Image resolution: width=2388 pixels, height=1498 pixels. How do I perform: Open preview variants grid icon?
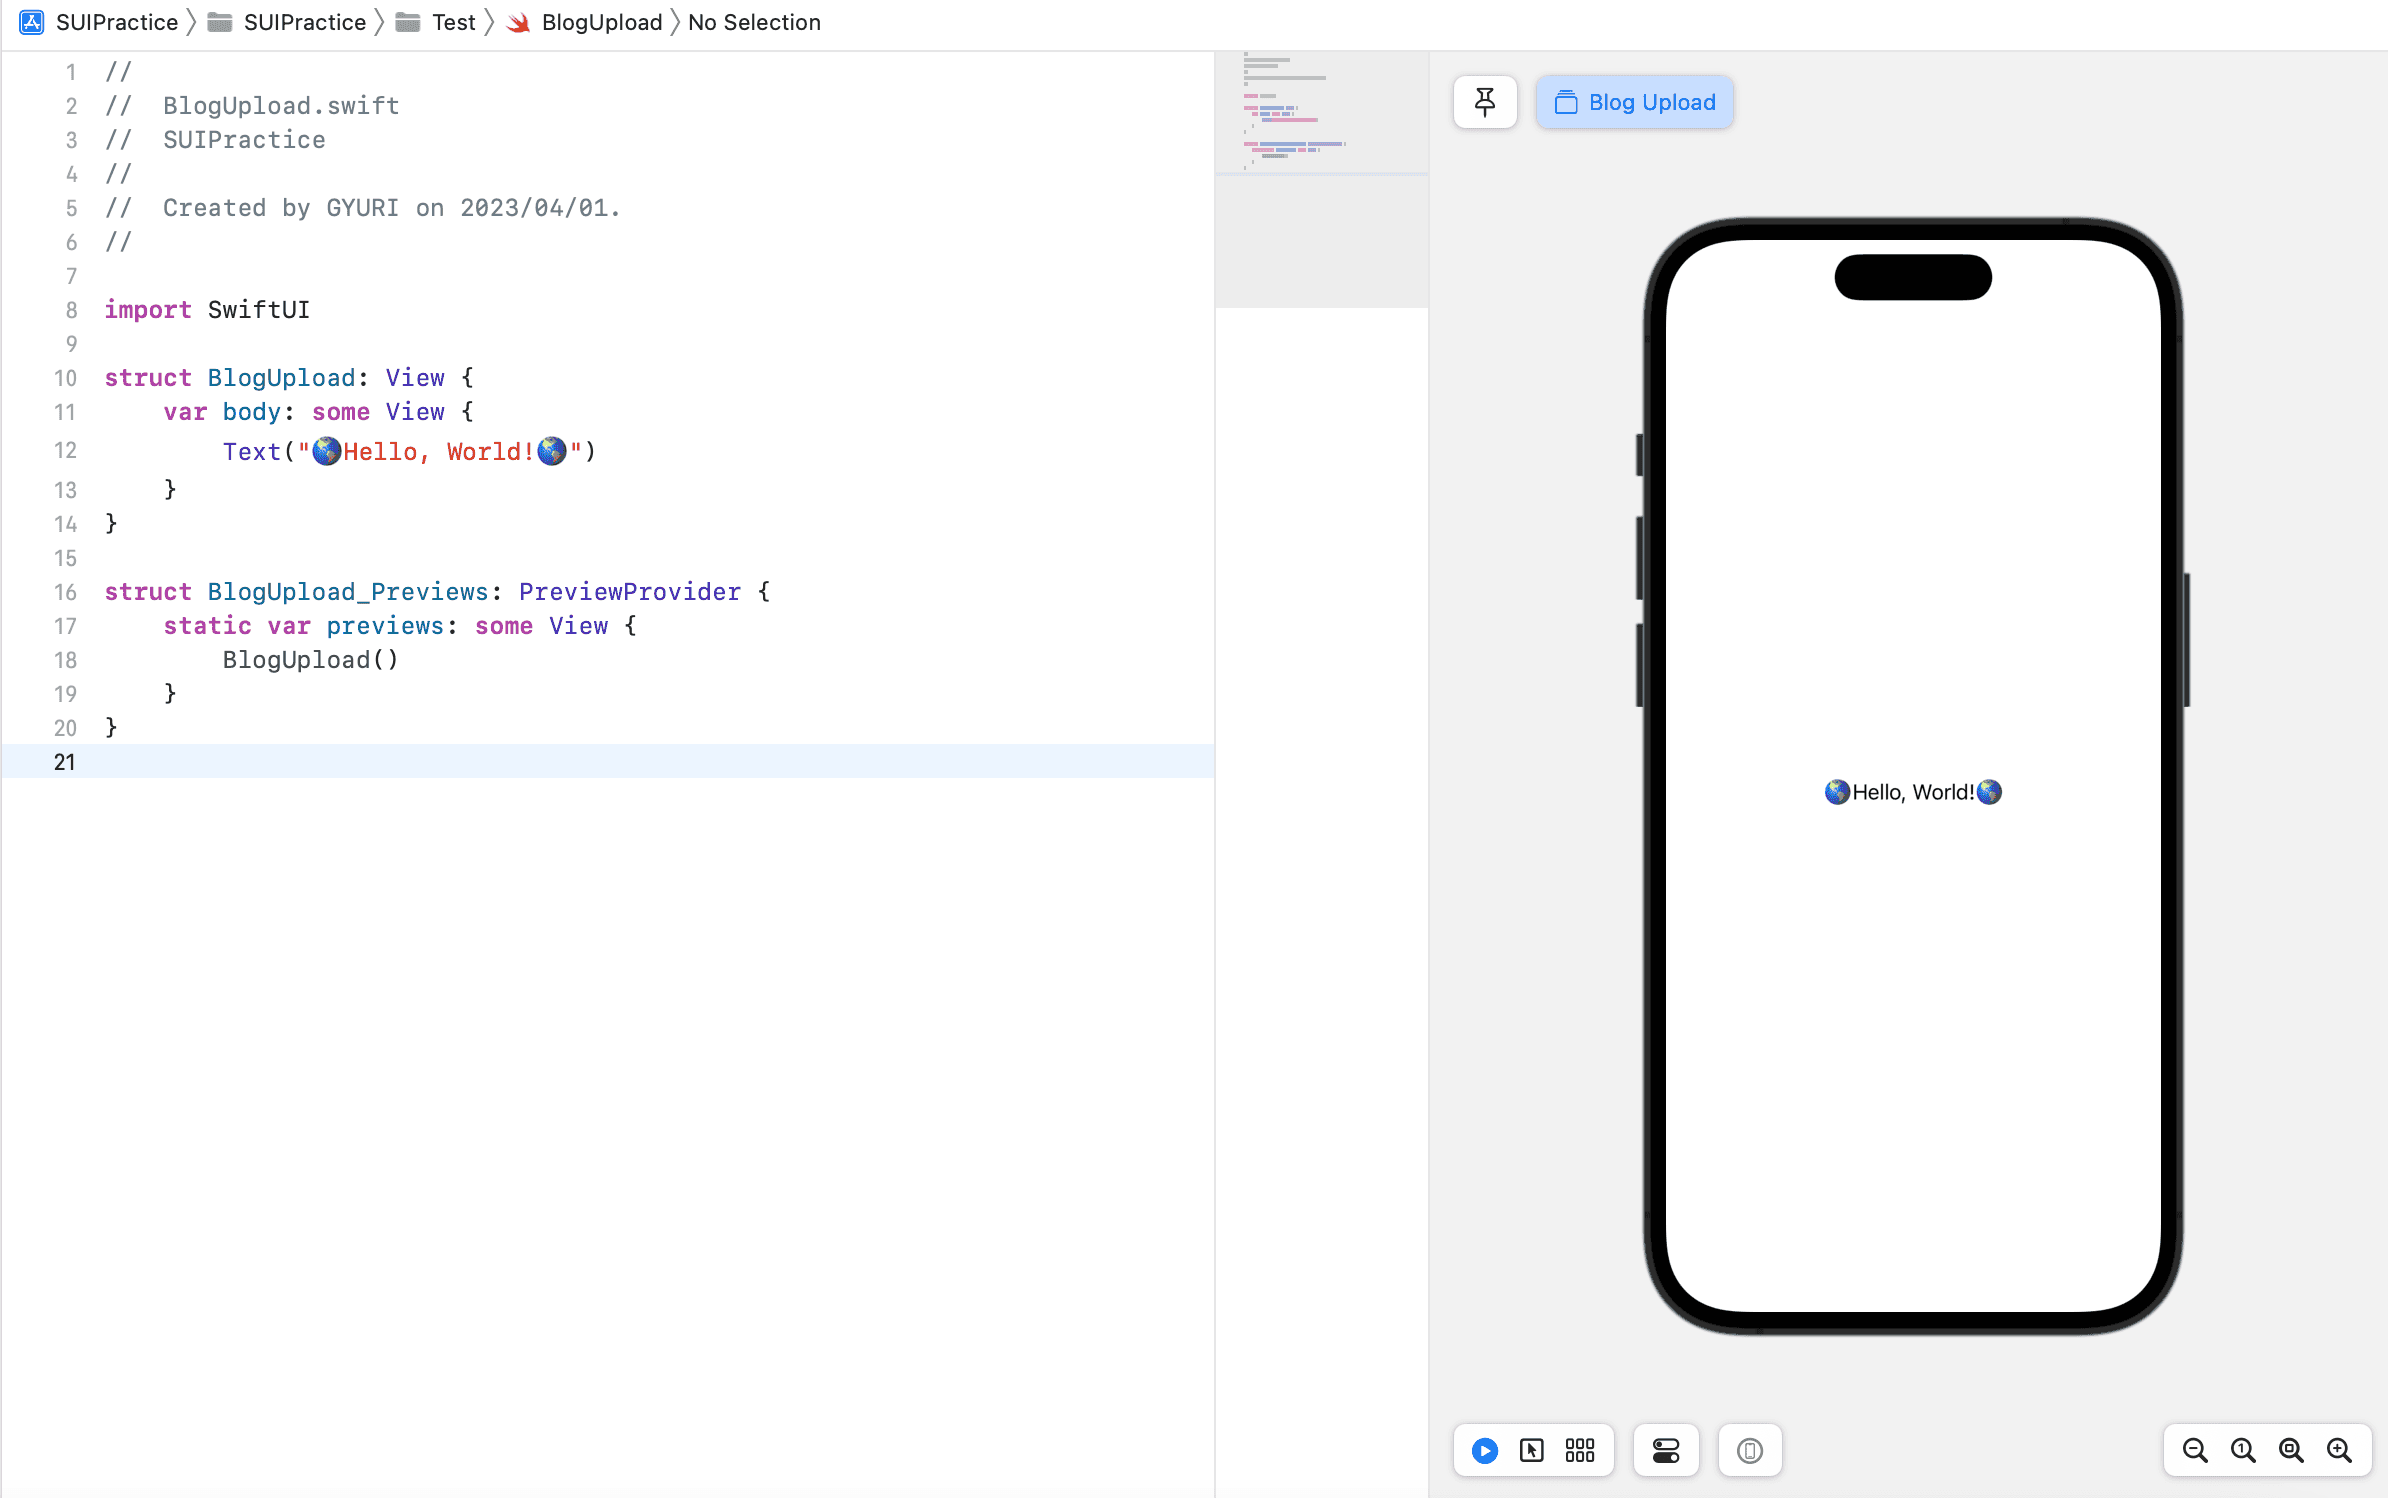[1579, 1451]
